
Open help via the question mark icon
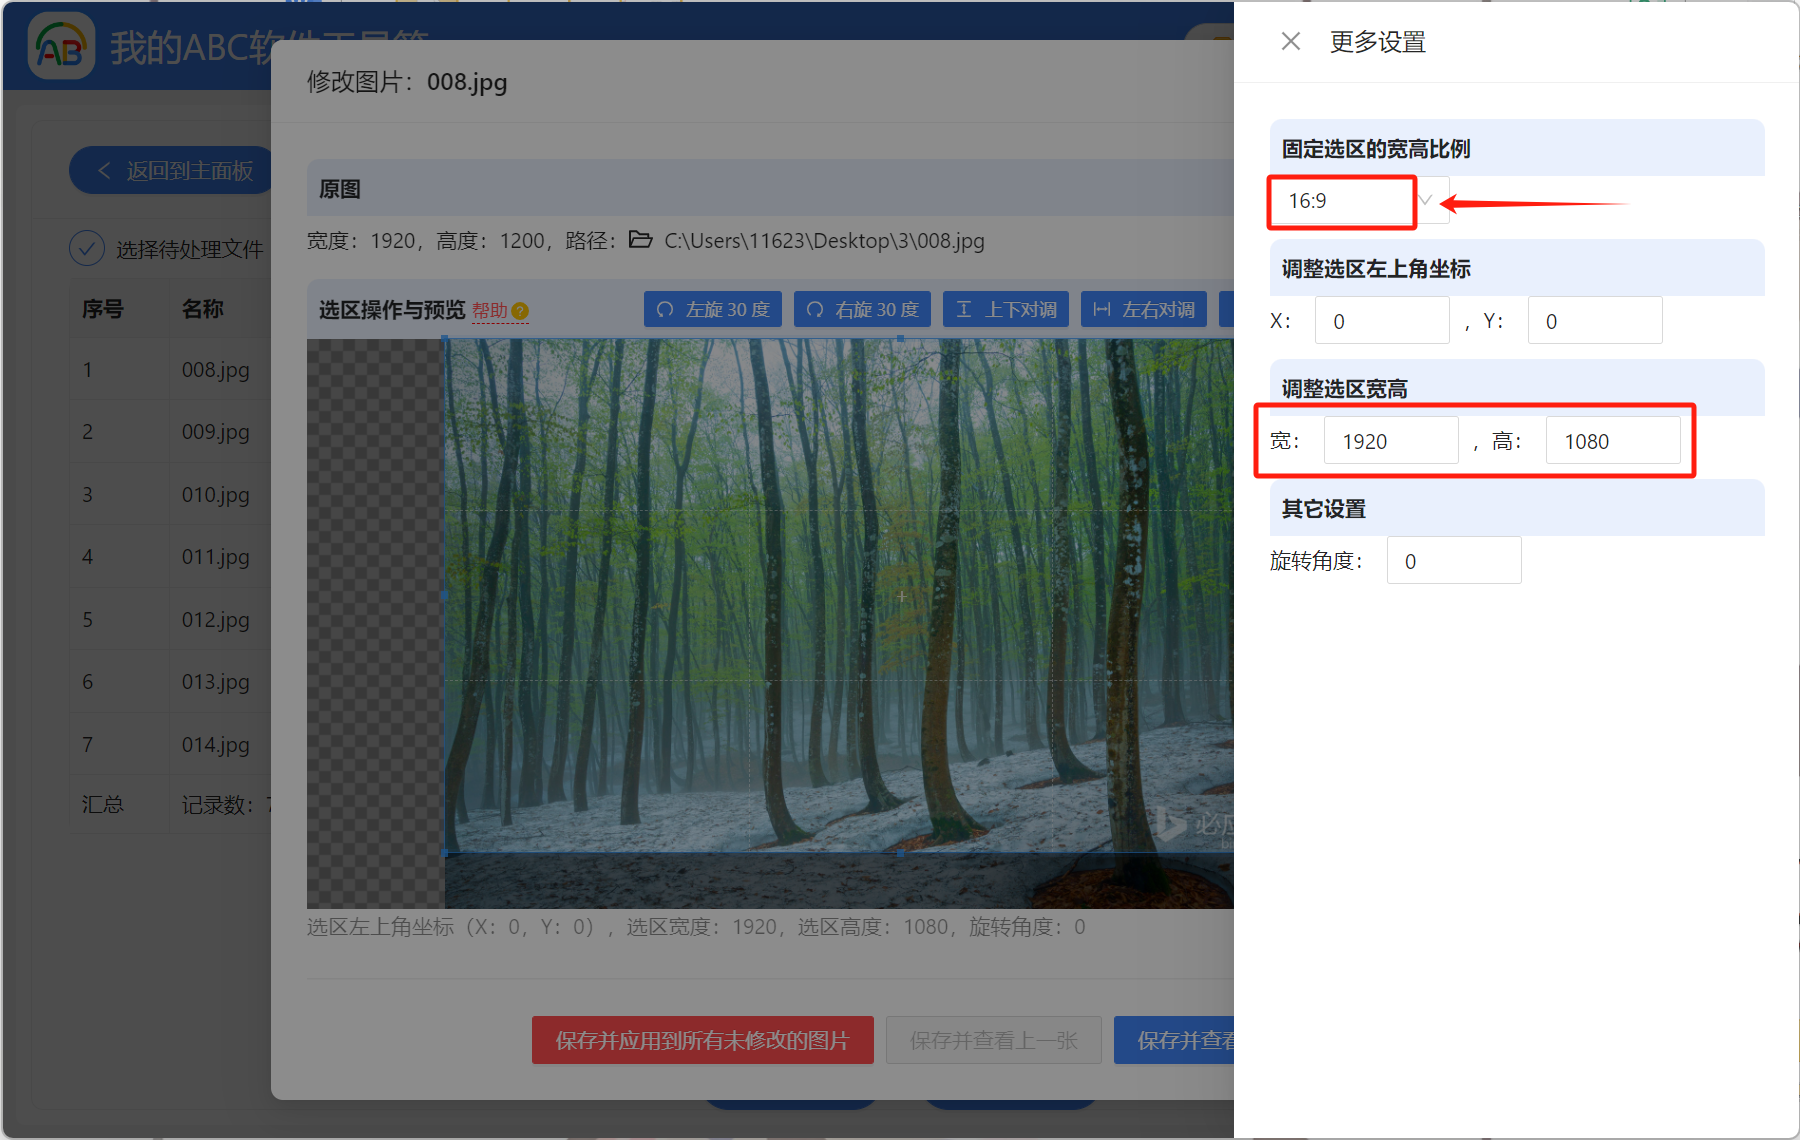coord(521,312)
